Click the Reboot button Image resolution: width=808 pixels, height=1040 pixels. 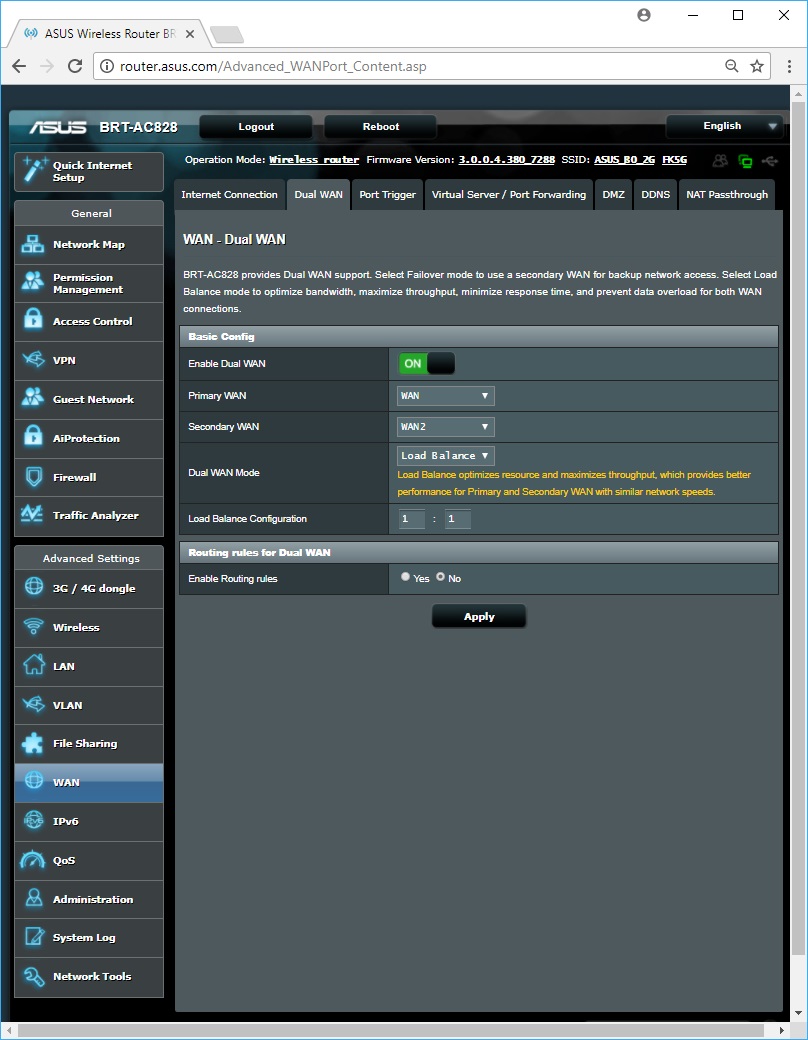[x=380, y=127]
